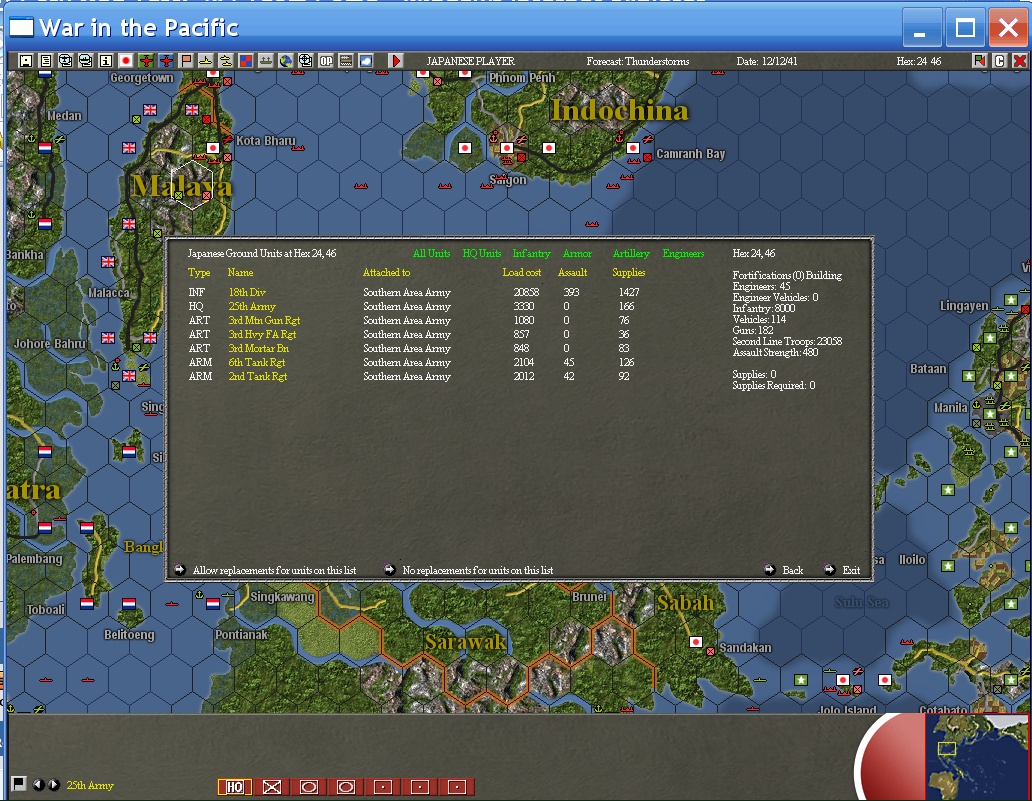Click the red aircraft on green toolbar icon
Image resolution: width=1032 pixels, height=801 pixels.
pos(146,61)
